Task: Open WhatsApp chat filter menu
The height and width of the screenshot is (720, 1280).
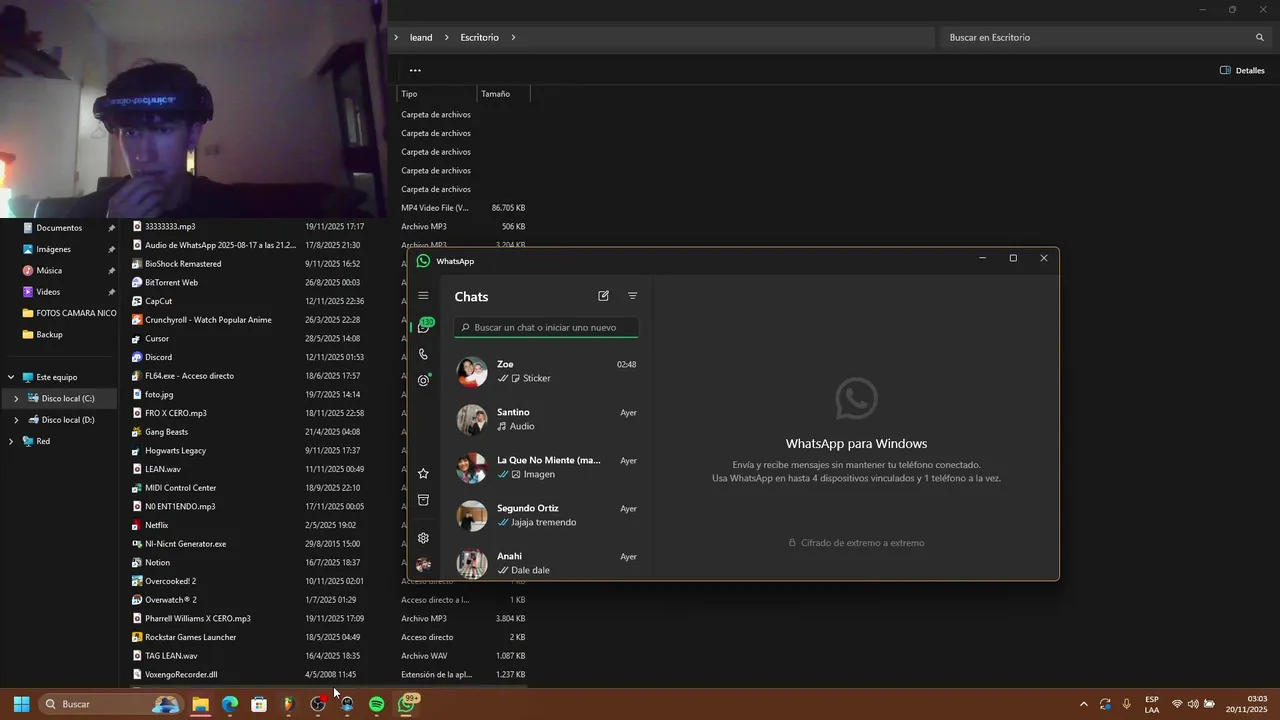Action: pos(632,296)
